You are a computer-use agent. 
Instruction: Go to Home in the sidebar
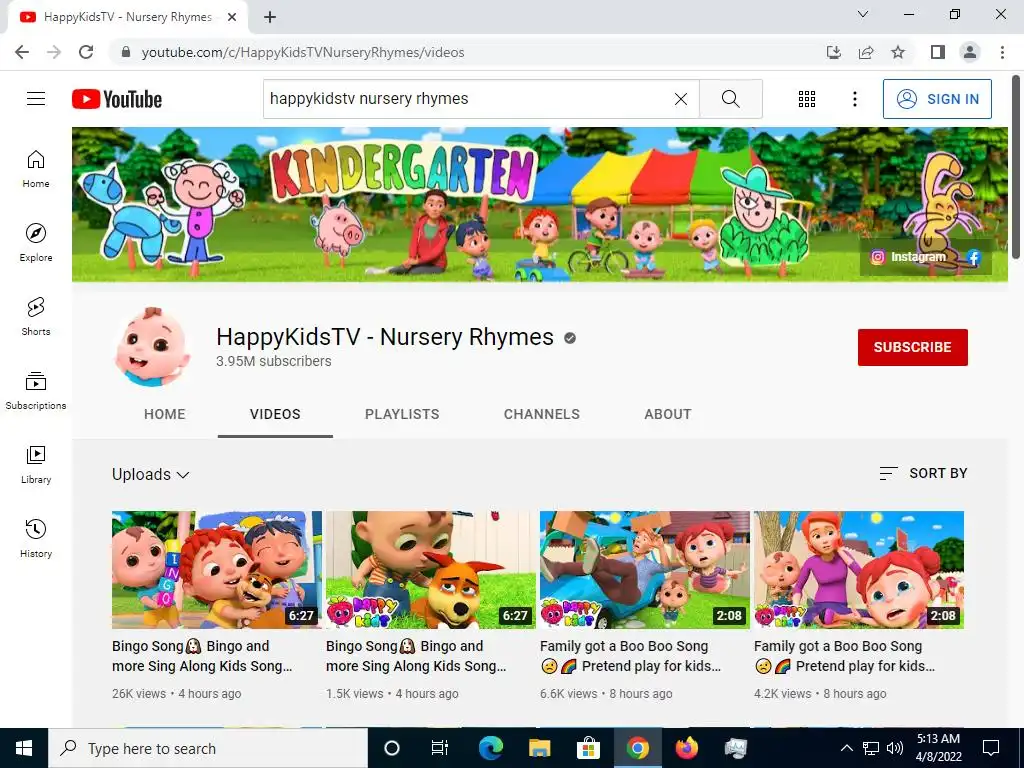[36, 168]
